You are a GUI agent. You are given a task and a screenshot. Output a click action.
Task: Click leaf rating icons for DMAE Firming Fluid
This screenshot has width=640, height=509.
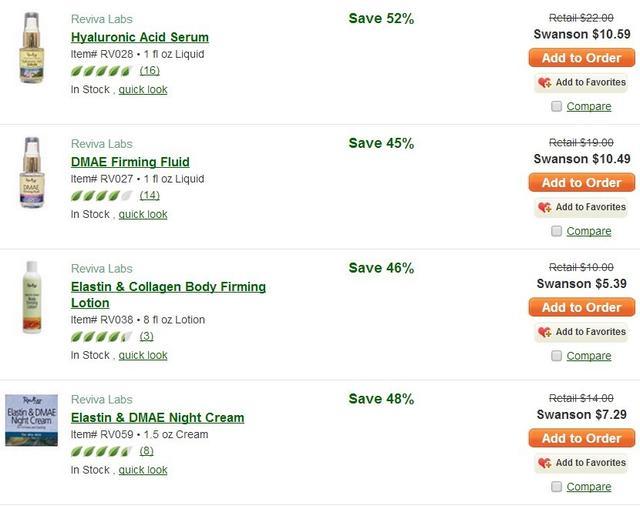tap(102, 196)
